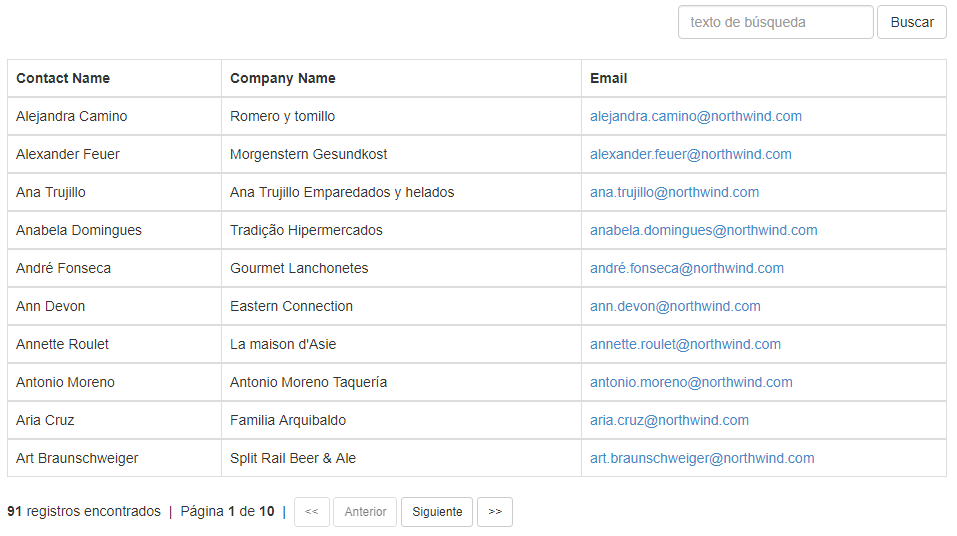
Task: Click annette.roulet@northwind.com link
Action: pos(685,344)
